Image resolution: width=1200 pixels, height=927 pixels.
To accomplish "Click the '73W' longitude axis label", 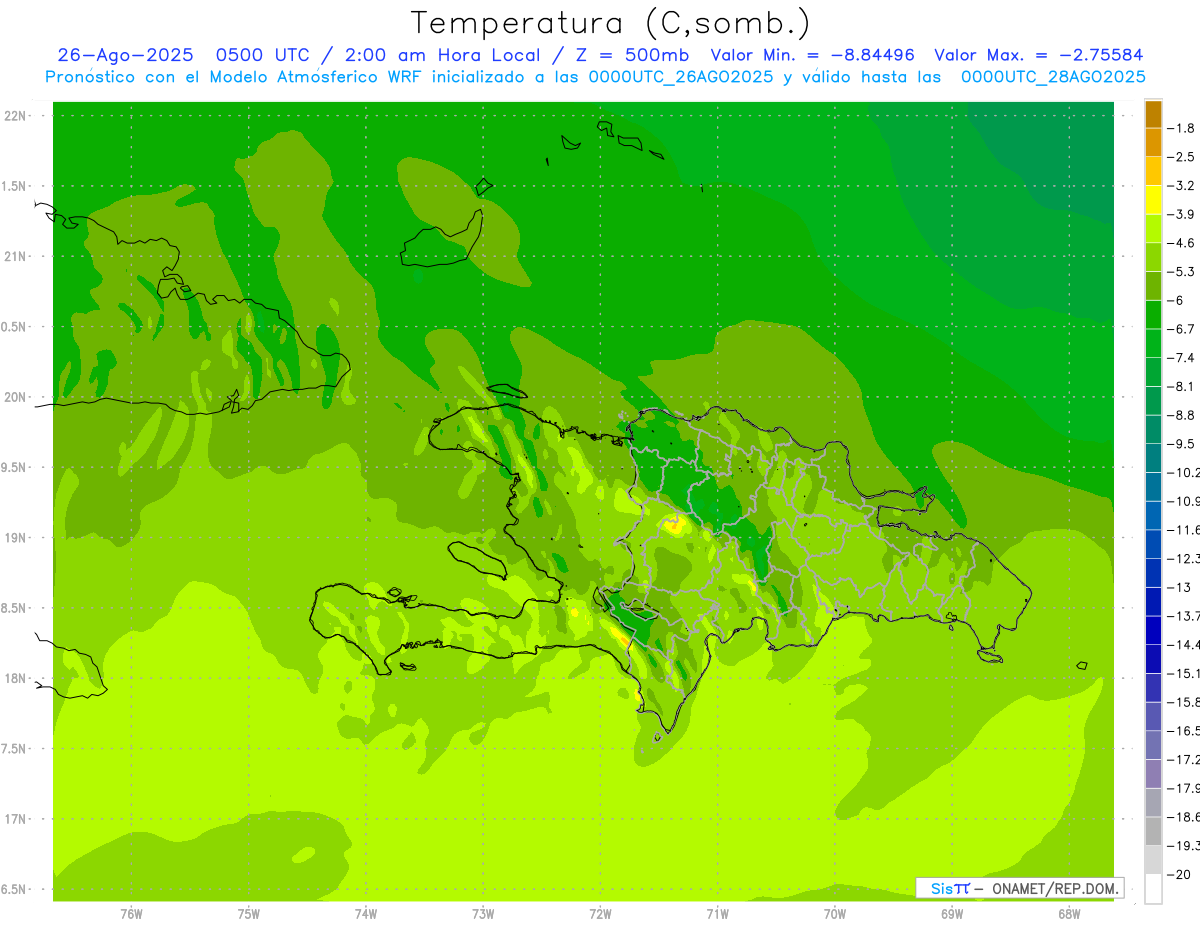I will (x=483, y=914).
